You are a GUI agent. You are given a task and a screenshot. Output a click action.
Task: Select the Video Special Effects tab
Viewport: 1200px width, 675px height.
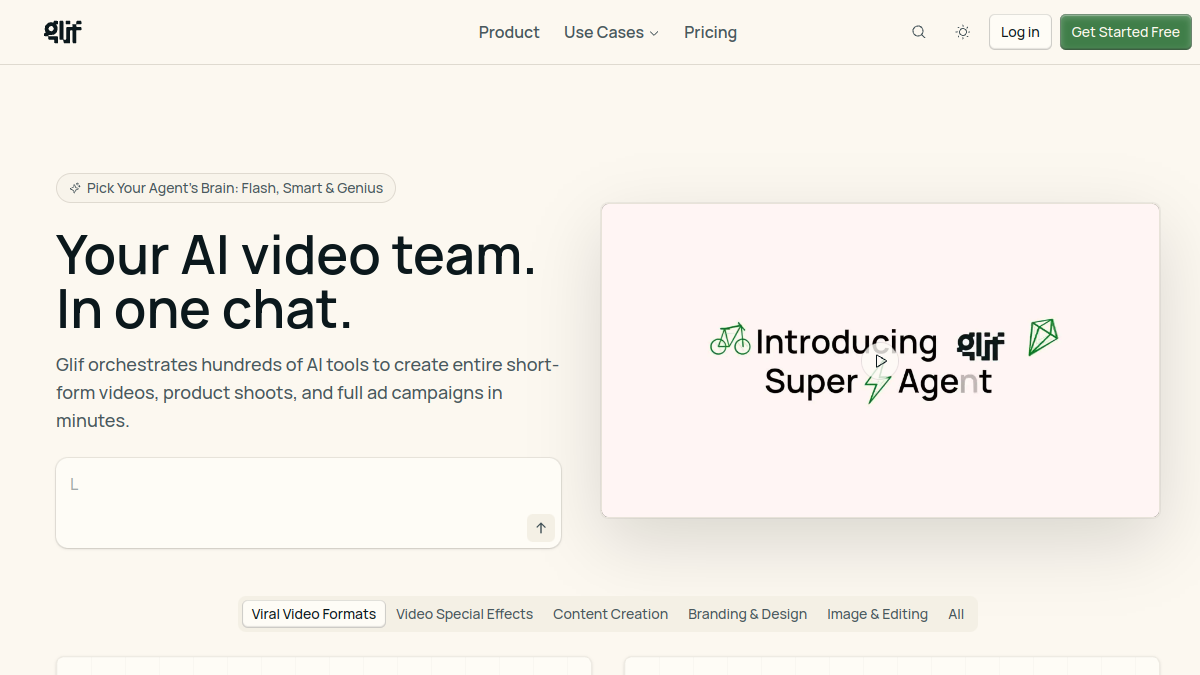[x=464, y=614]
